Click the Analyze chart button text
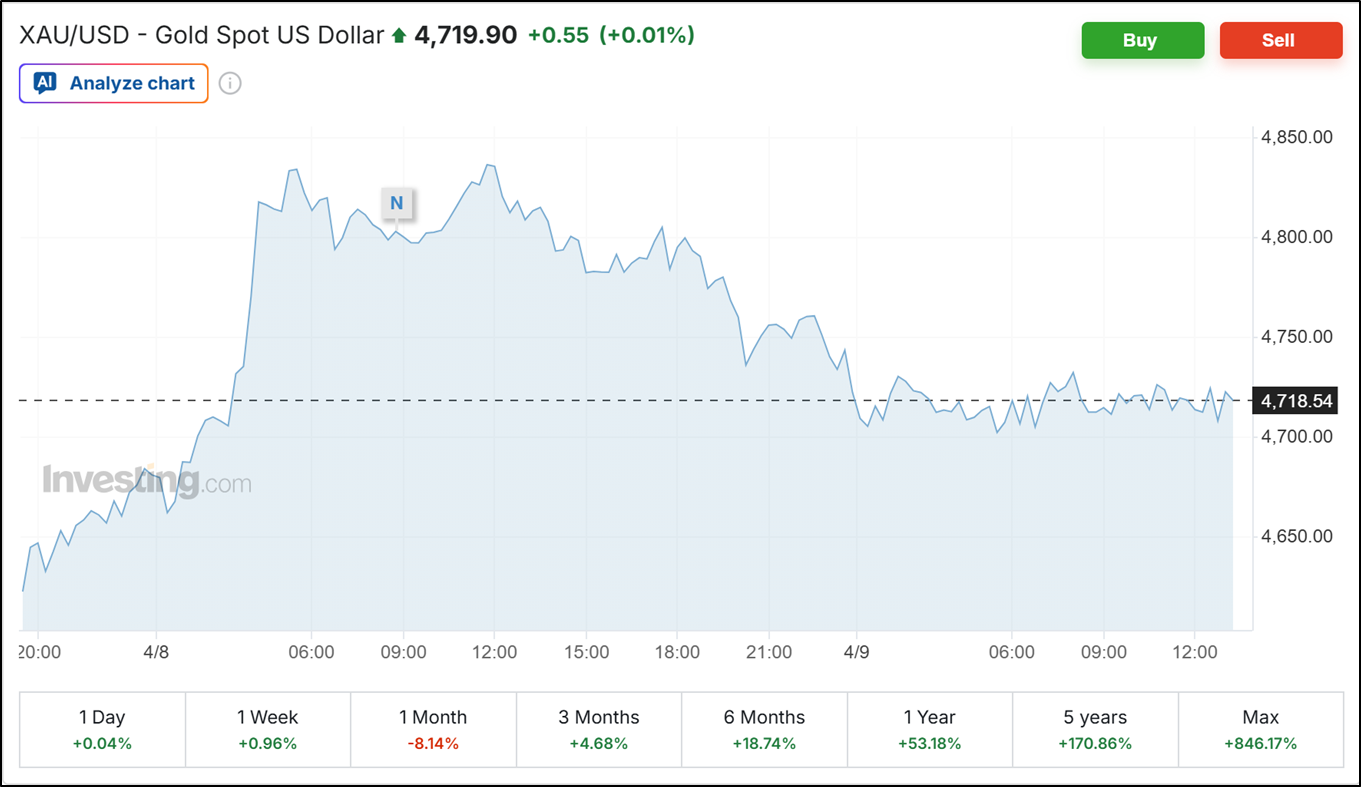 click(x=132, y=83)
